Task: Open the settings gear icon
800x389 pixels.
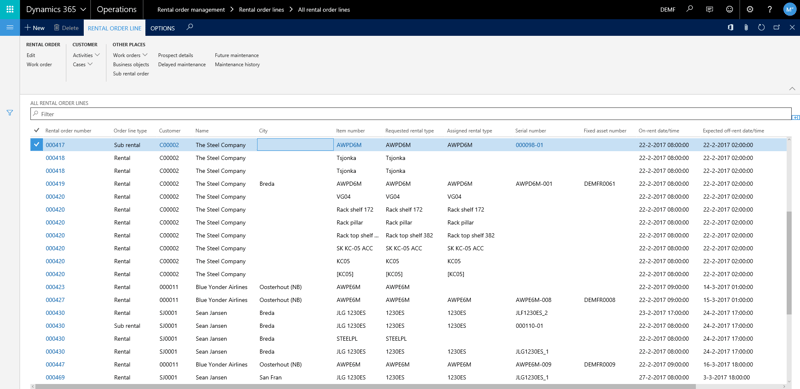Action: pyautogui.click(x=749, y=9)
